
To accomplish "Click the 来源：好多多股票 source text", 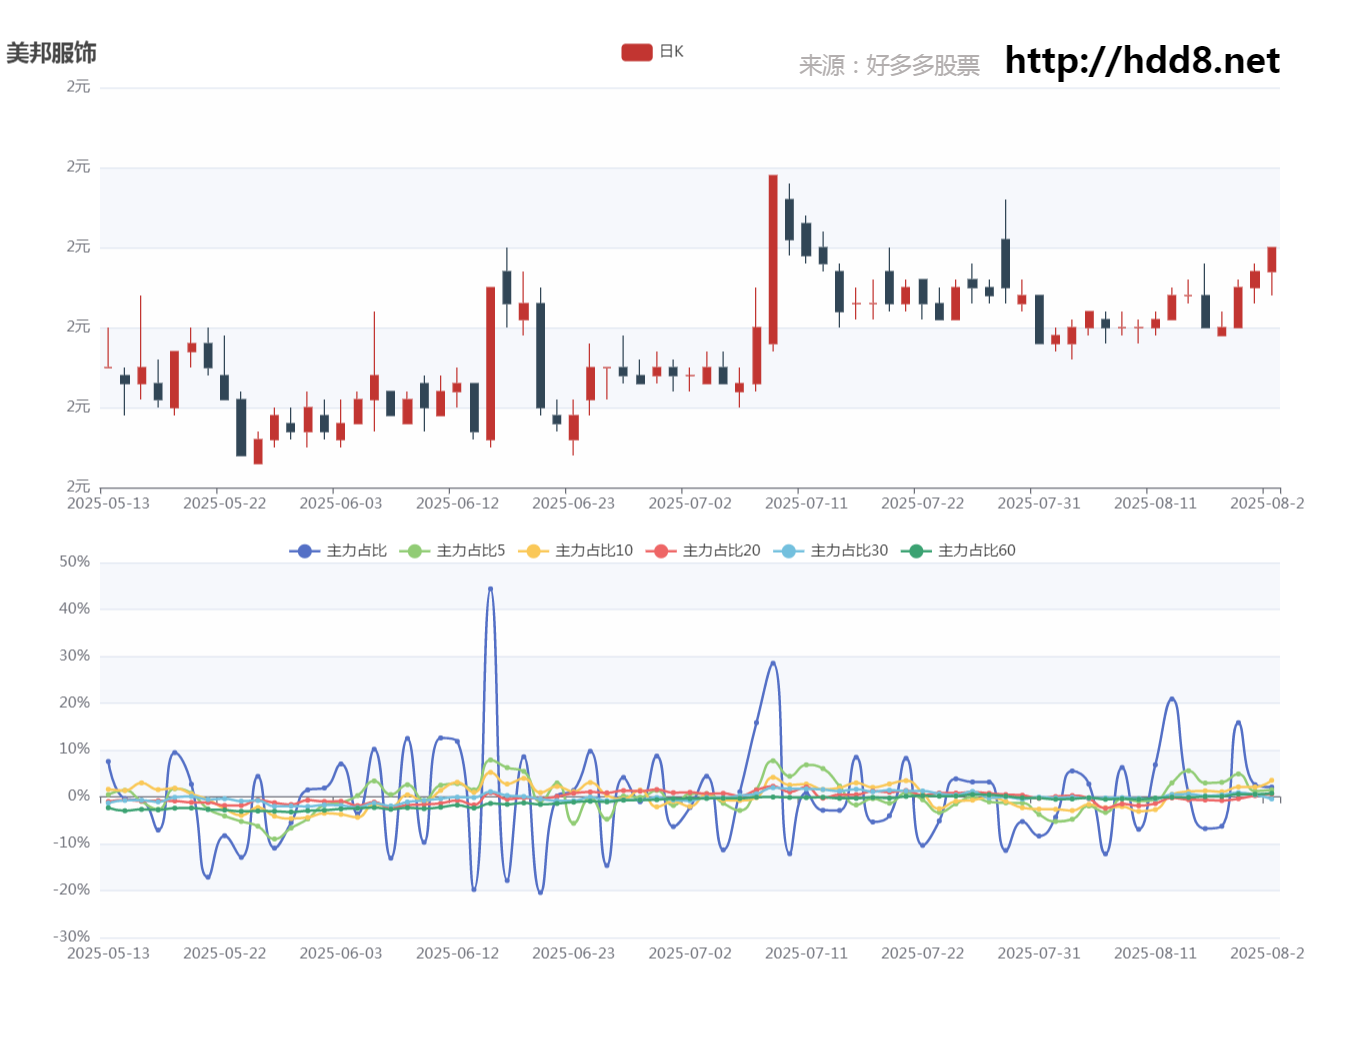I will 889,66.
